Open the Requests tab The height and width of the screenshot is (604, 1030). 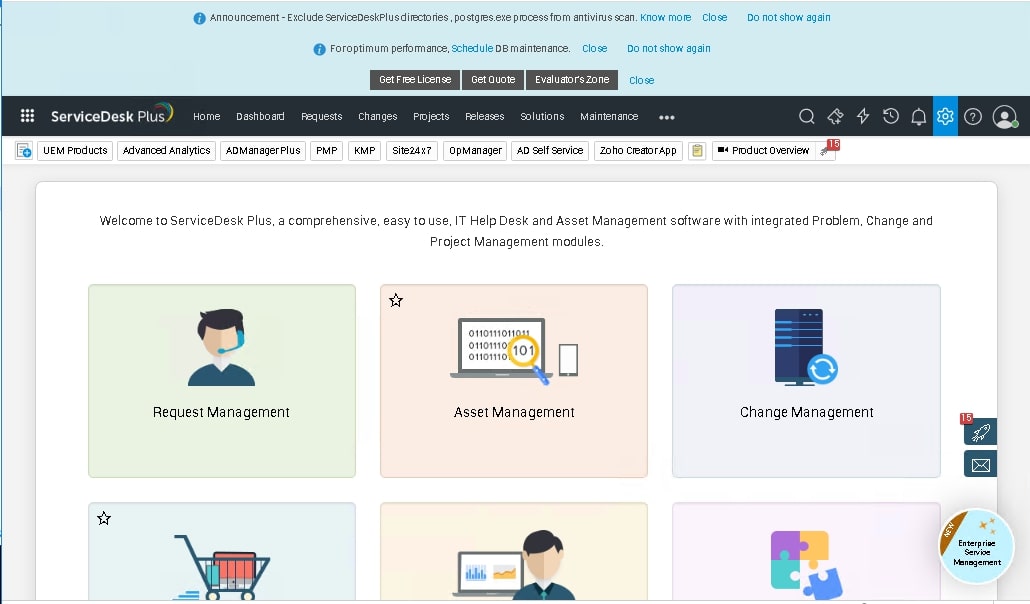tap(321, 116)
